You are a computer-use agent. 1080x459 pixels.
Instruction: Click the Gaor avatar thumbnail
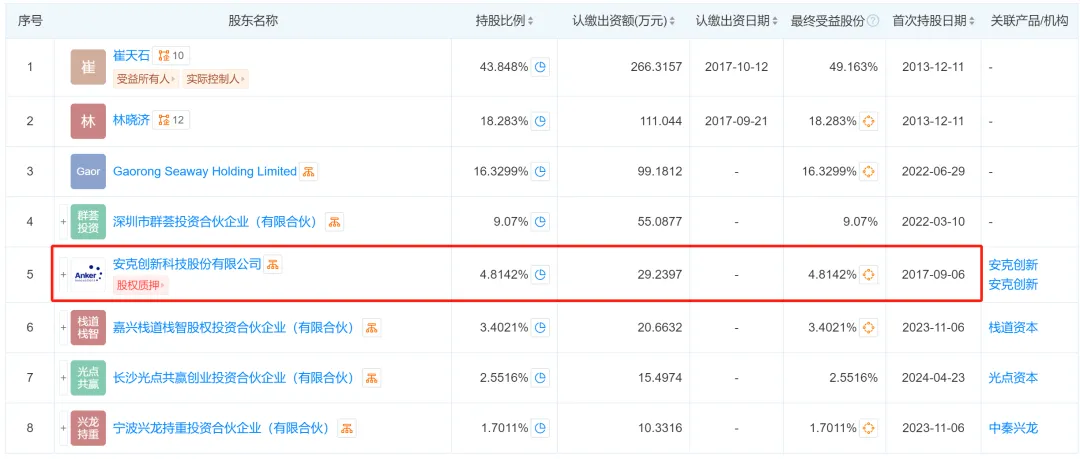click(88, 172)
